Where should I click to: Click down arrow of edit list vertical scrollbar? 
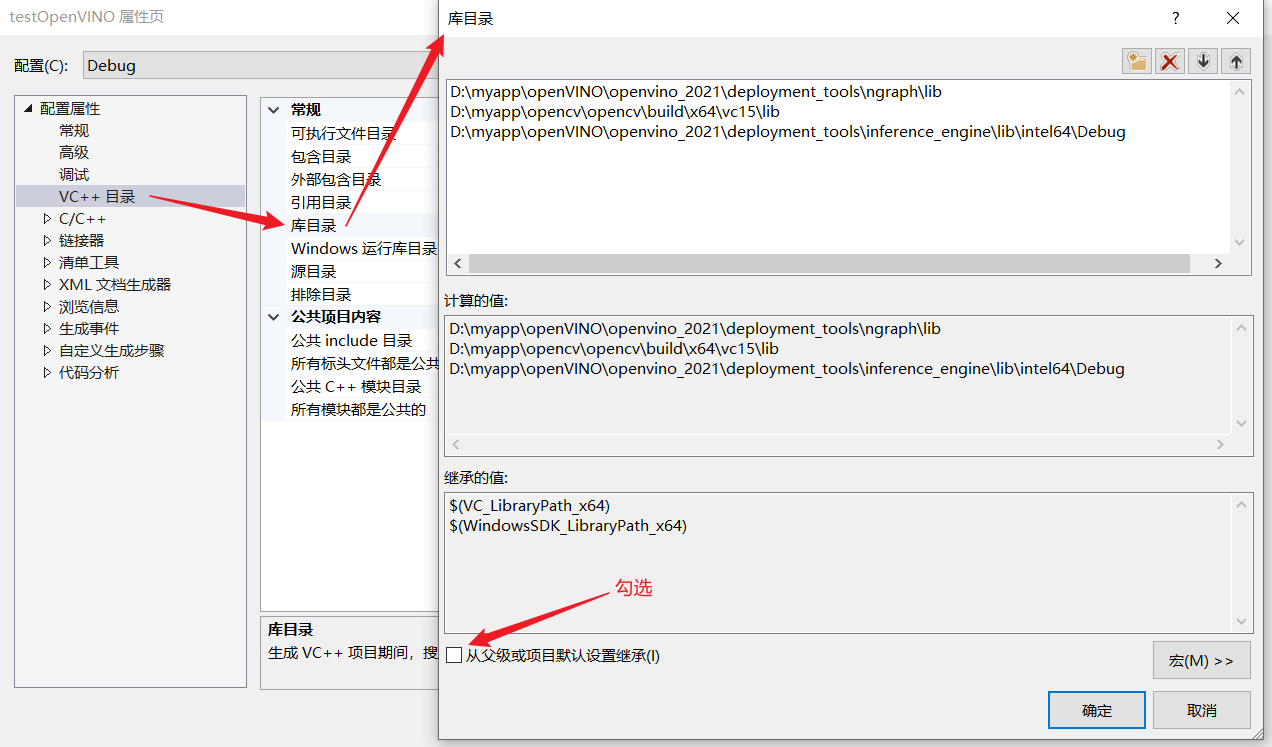tap(1240, 242)
